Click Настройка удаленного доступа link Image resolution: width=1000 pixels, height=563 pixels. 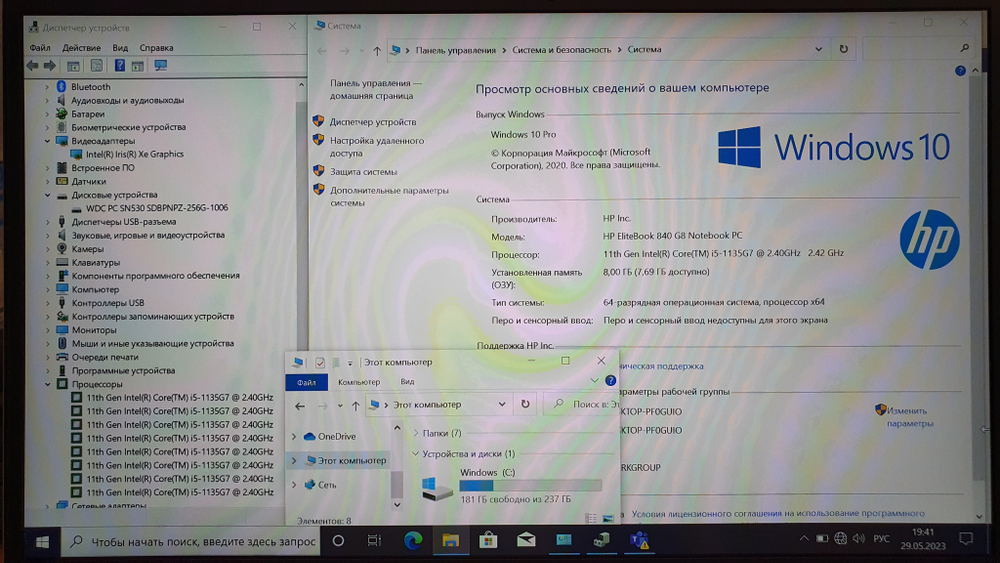(x=376, y=147)
